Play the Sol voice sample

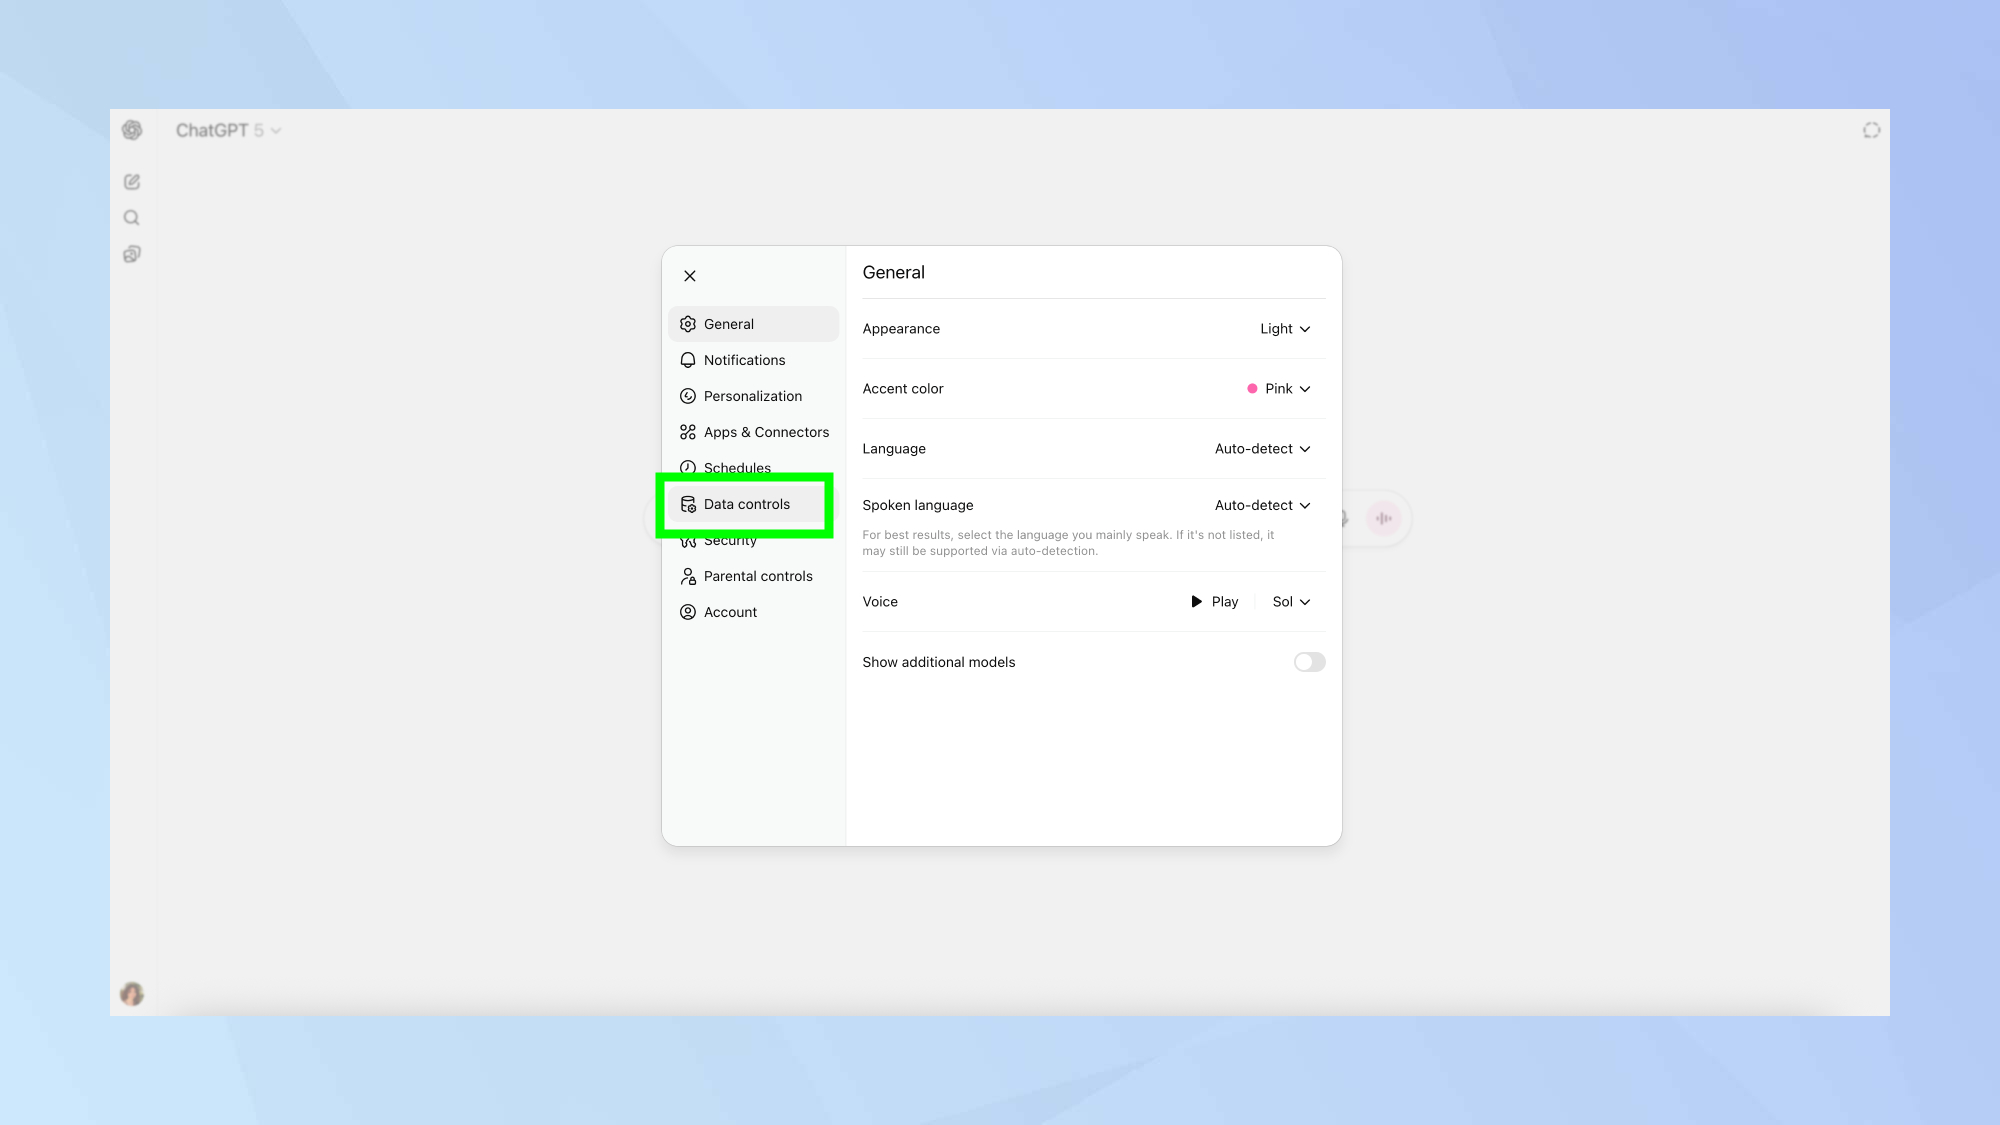pos(1214,601)
